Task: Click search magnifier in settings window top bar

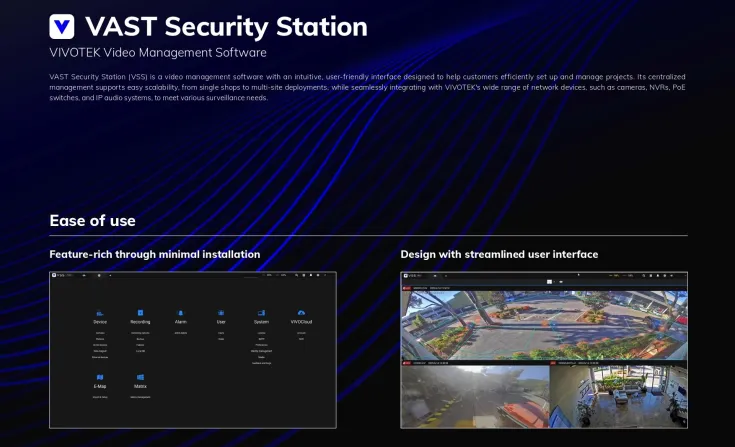Action: [296, 276]
